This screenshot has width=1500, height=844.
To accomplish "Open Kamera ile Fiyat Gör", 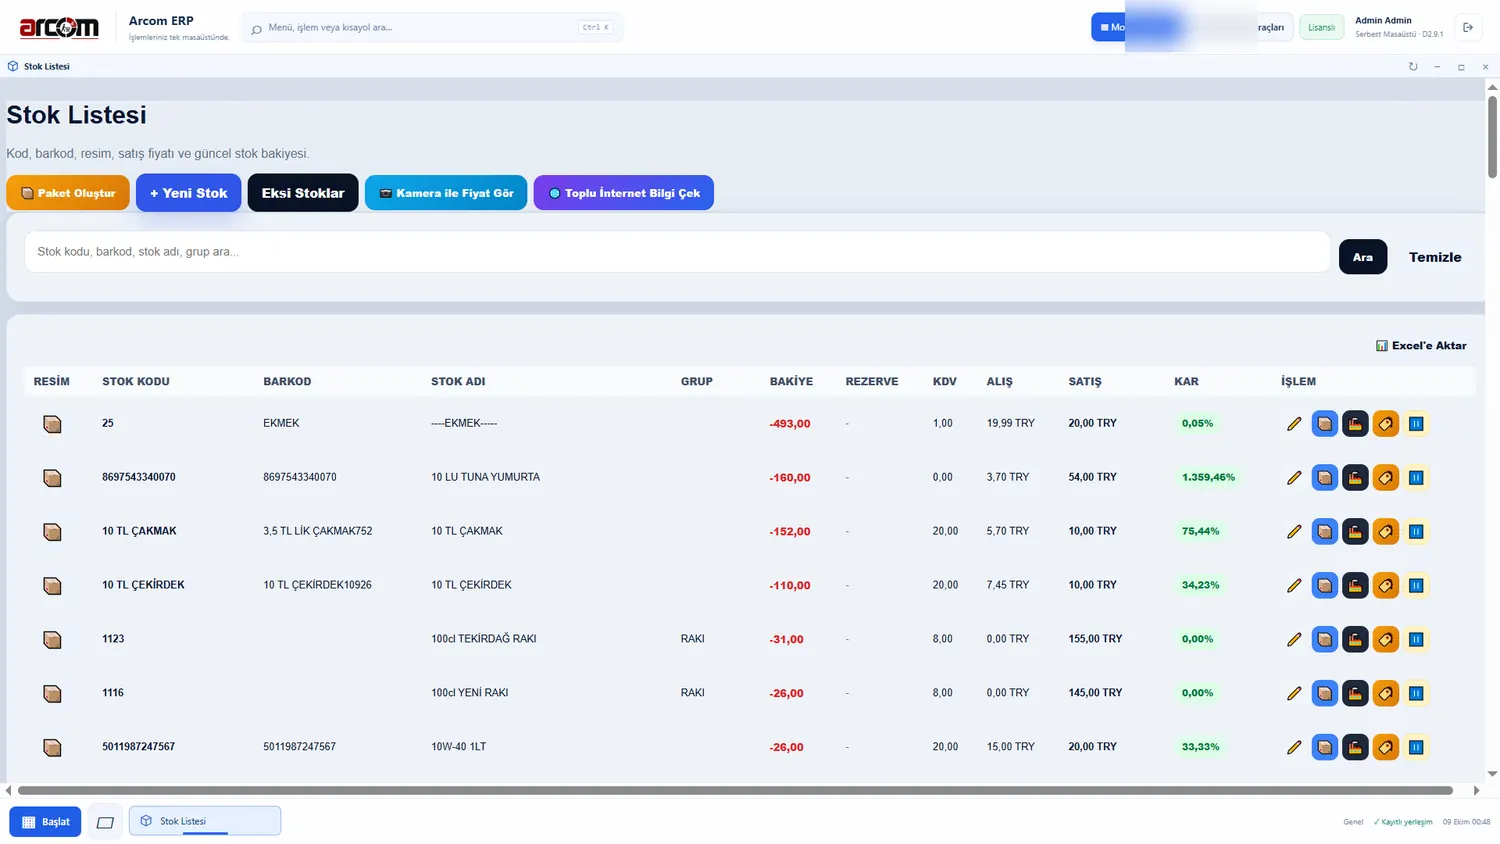I will click(x=446, y=193).
